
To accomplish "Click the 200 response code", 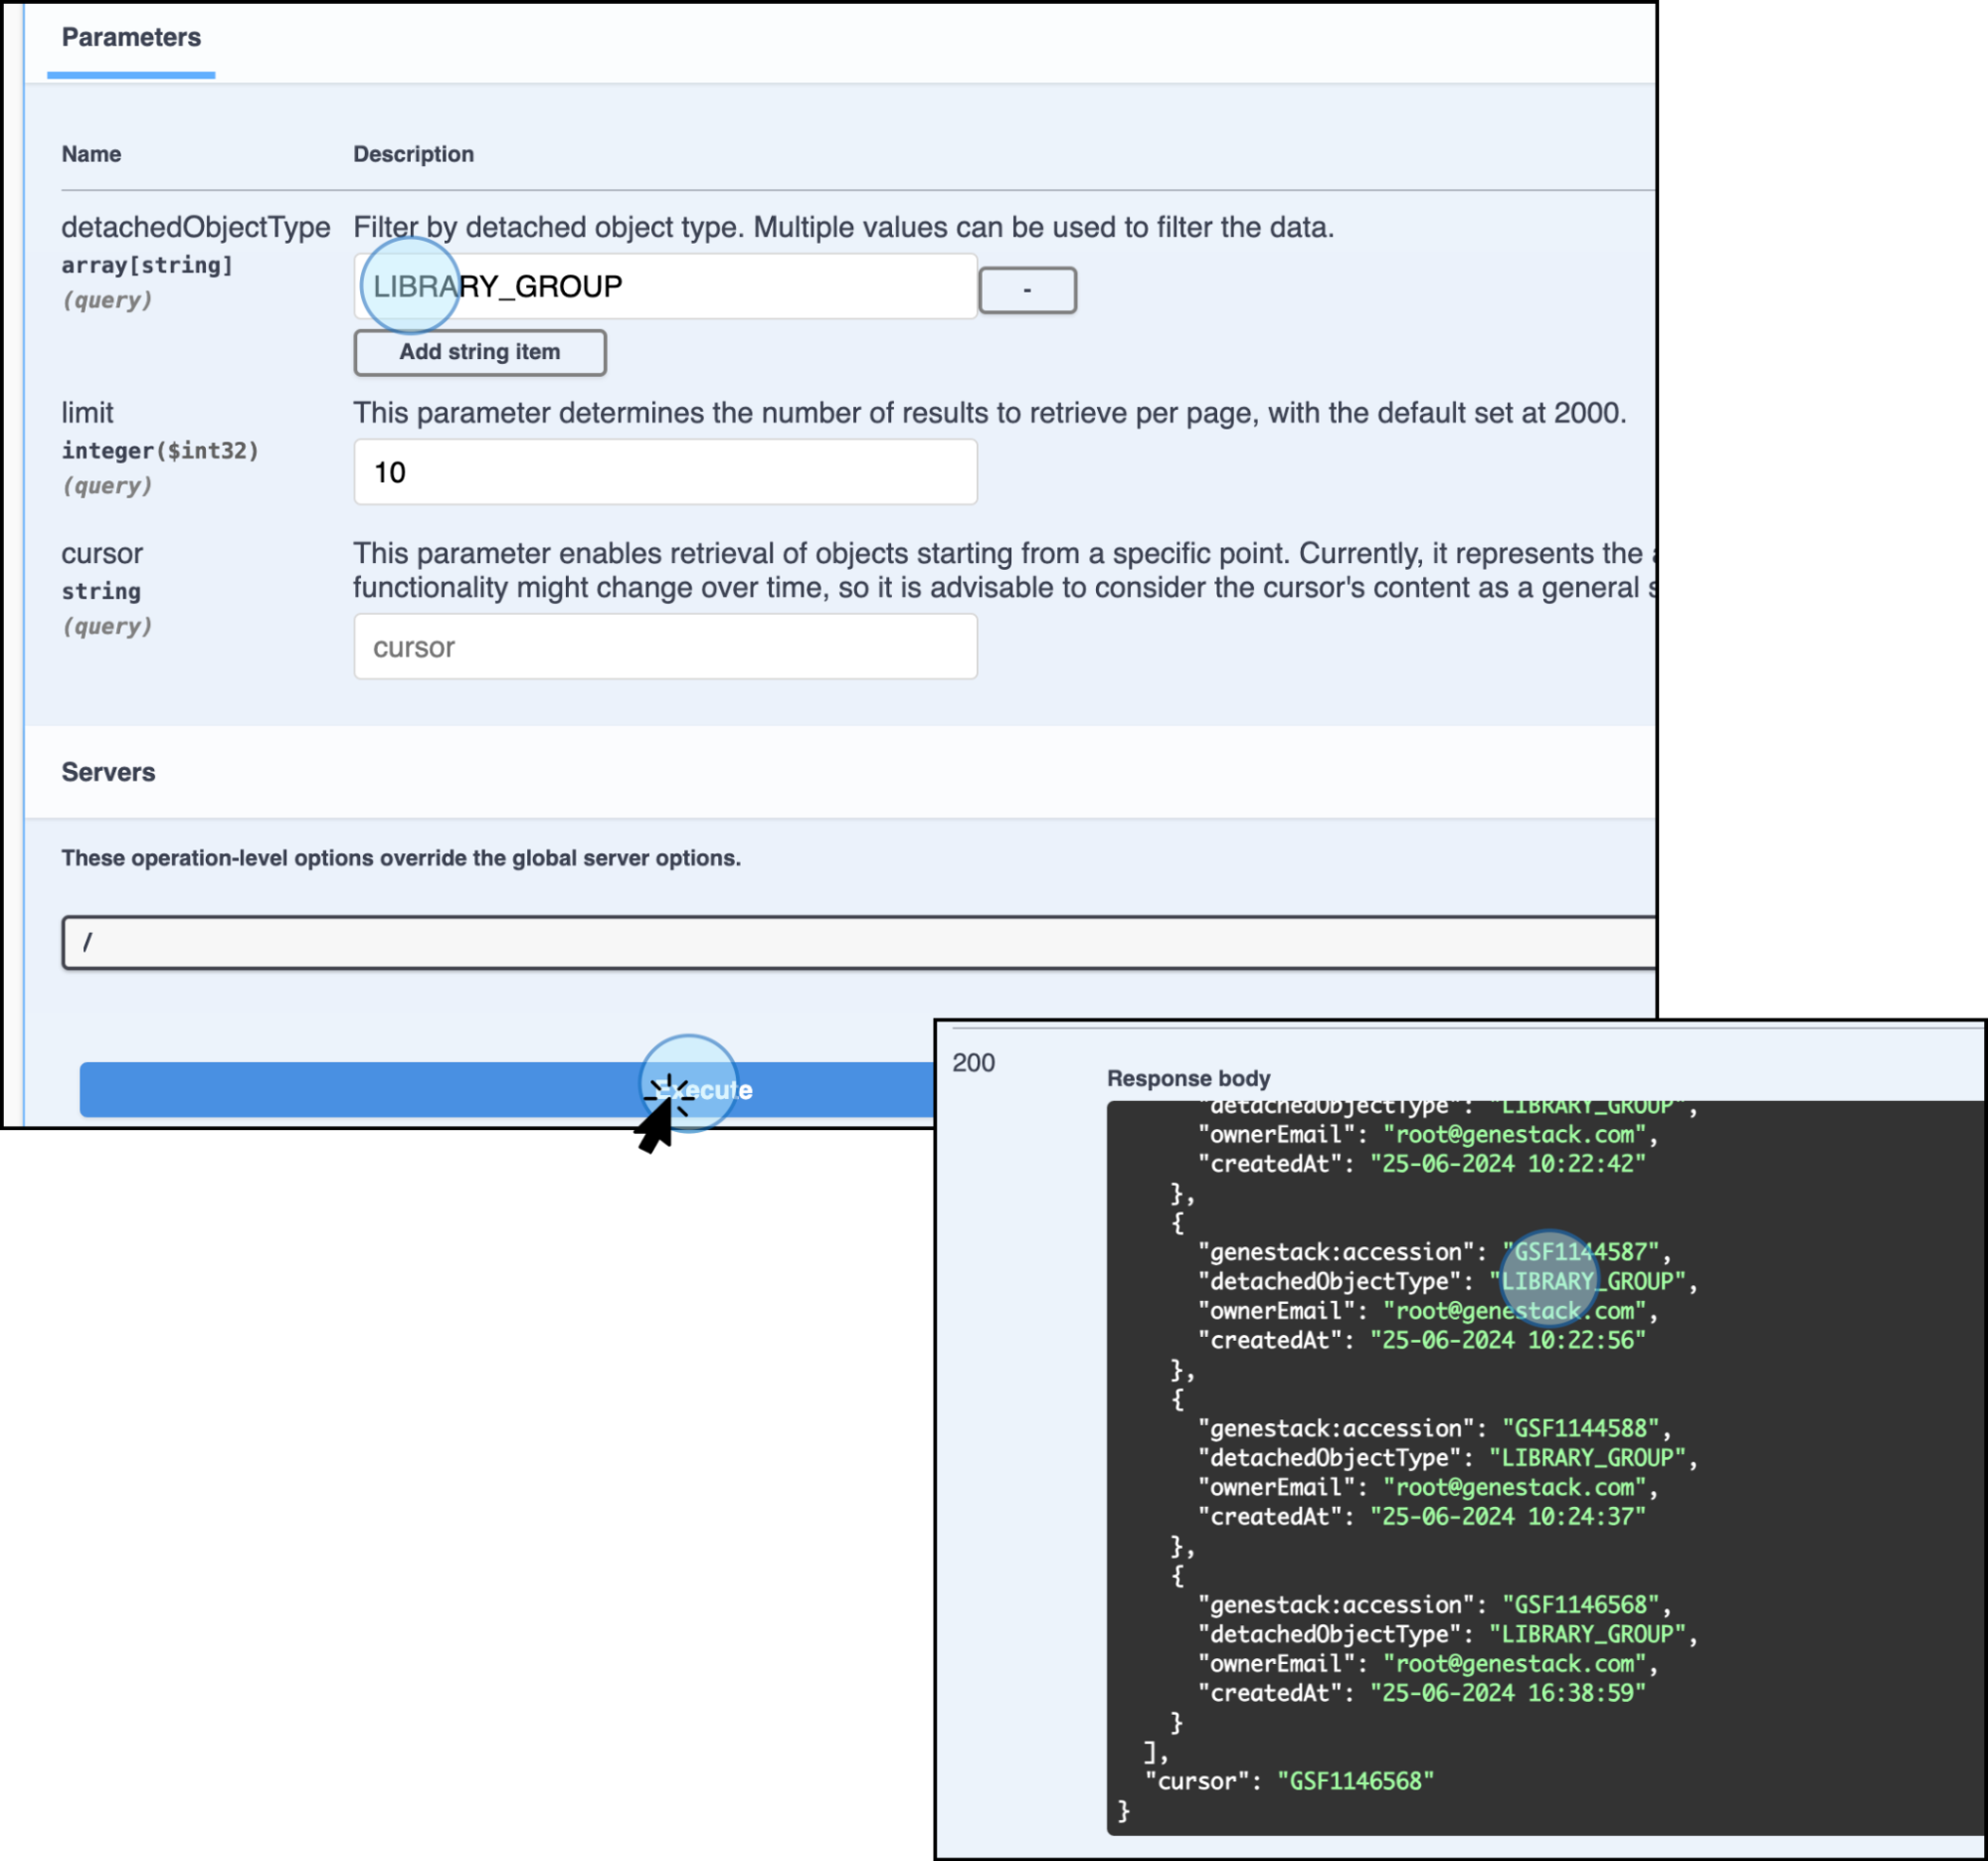I will [973, 1062].
